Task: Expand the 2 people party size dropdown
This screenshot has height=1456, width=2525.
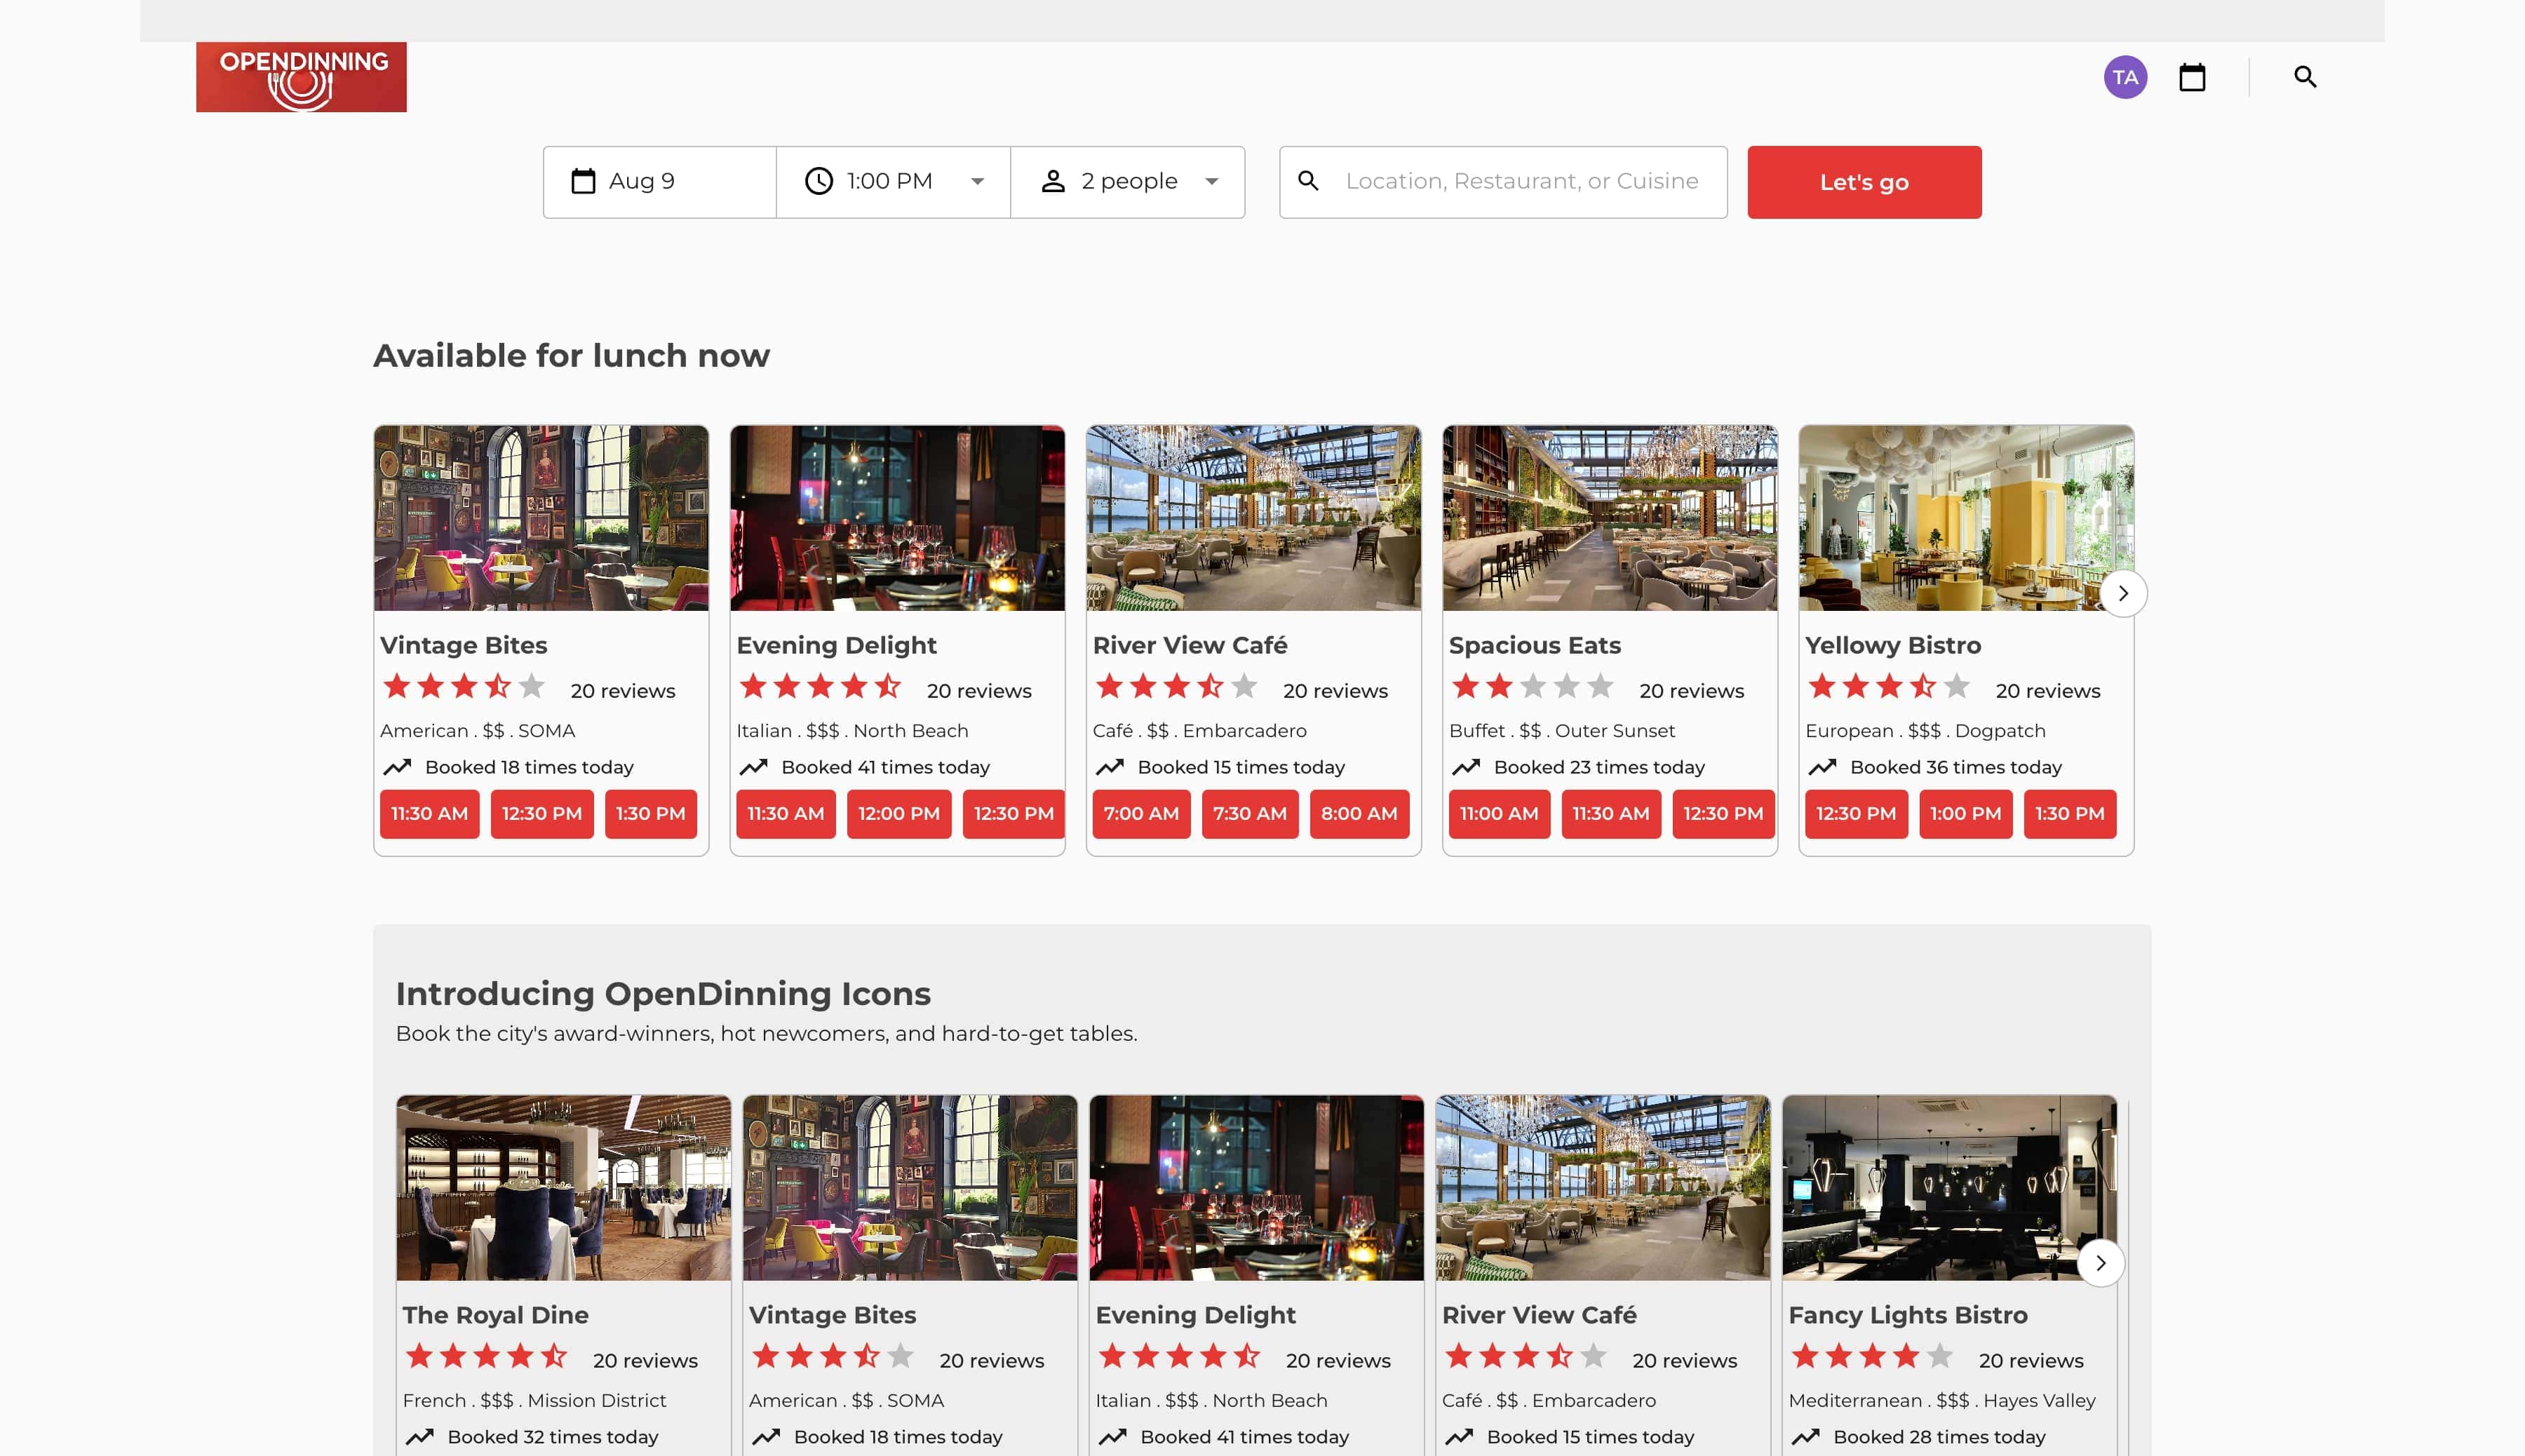Action: (x=1211, y=181)
